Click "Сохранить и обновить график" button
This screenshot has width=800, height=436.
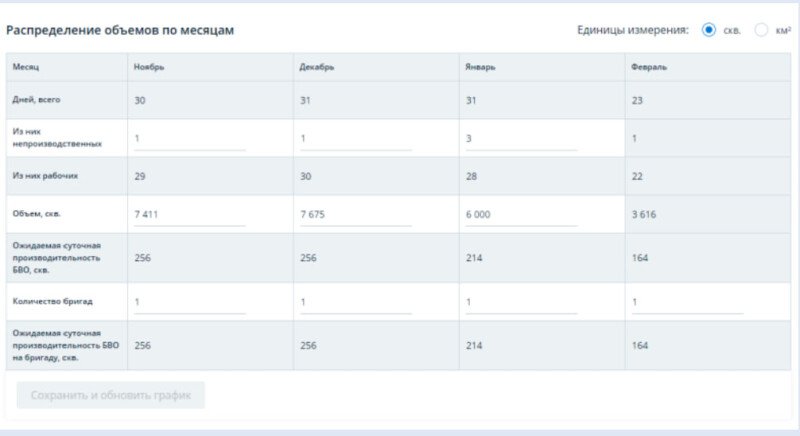pyautogui.click(x=111, y=395)
